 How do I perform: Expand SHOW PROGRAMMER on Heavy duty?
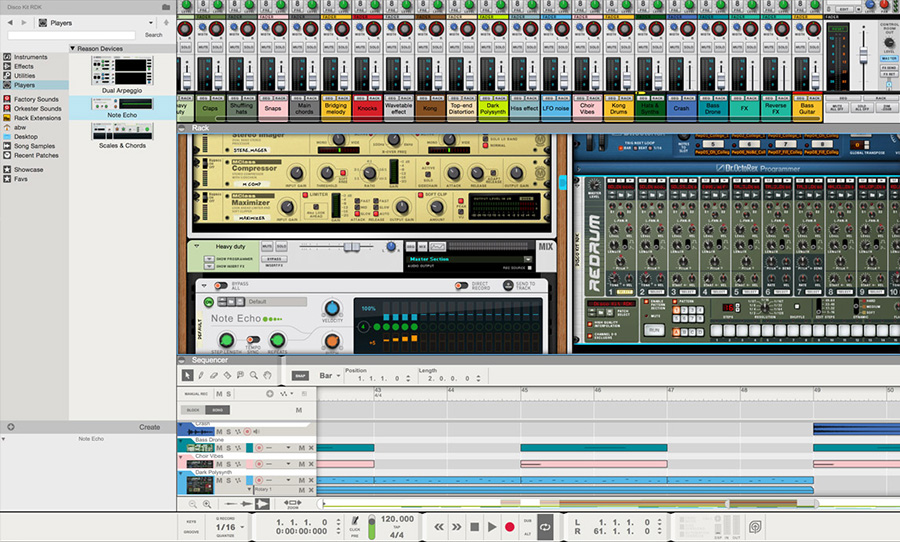[209, 259]
